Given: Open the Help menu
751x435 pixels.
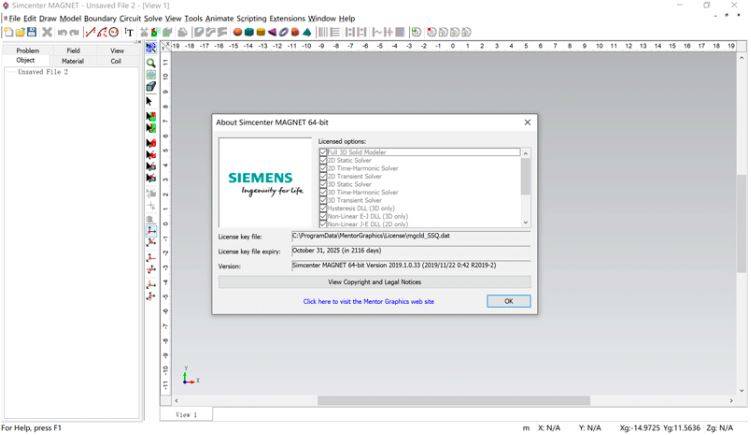Looking at the screenshot, I should point(347,19).
